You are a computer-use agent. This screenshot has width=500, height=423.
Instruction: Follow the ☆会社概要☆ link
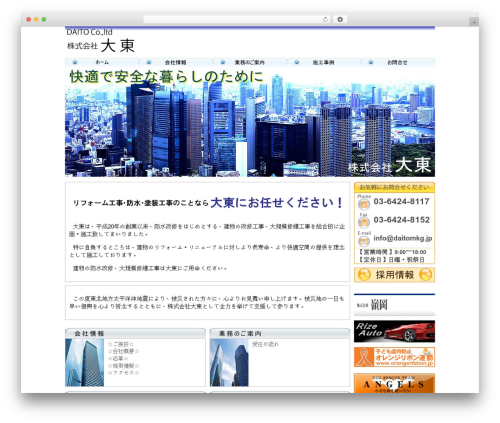(123, 351)
